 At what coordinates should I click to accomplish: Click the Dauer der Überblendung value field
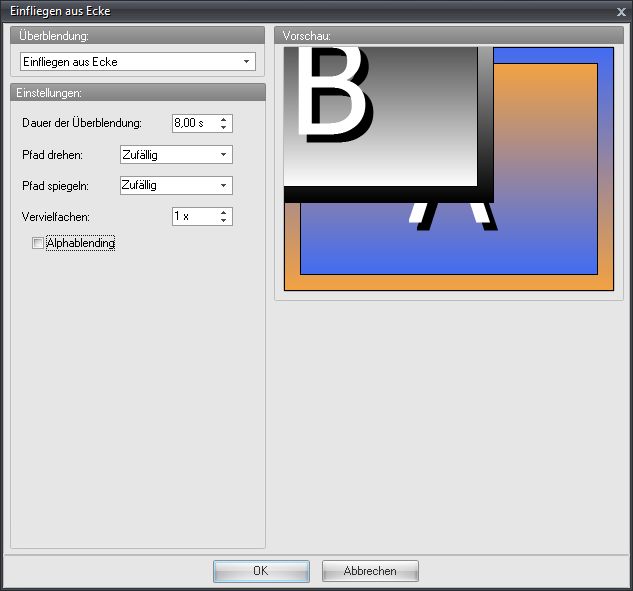pyautogui.click(x=193, y=123)
